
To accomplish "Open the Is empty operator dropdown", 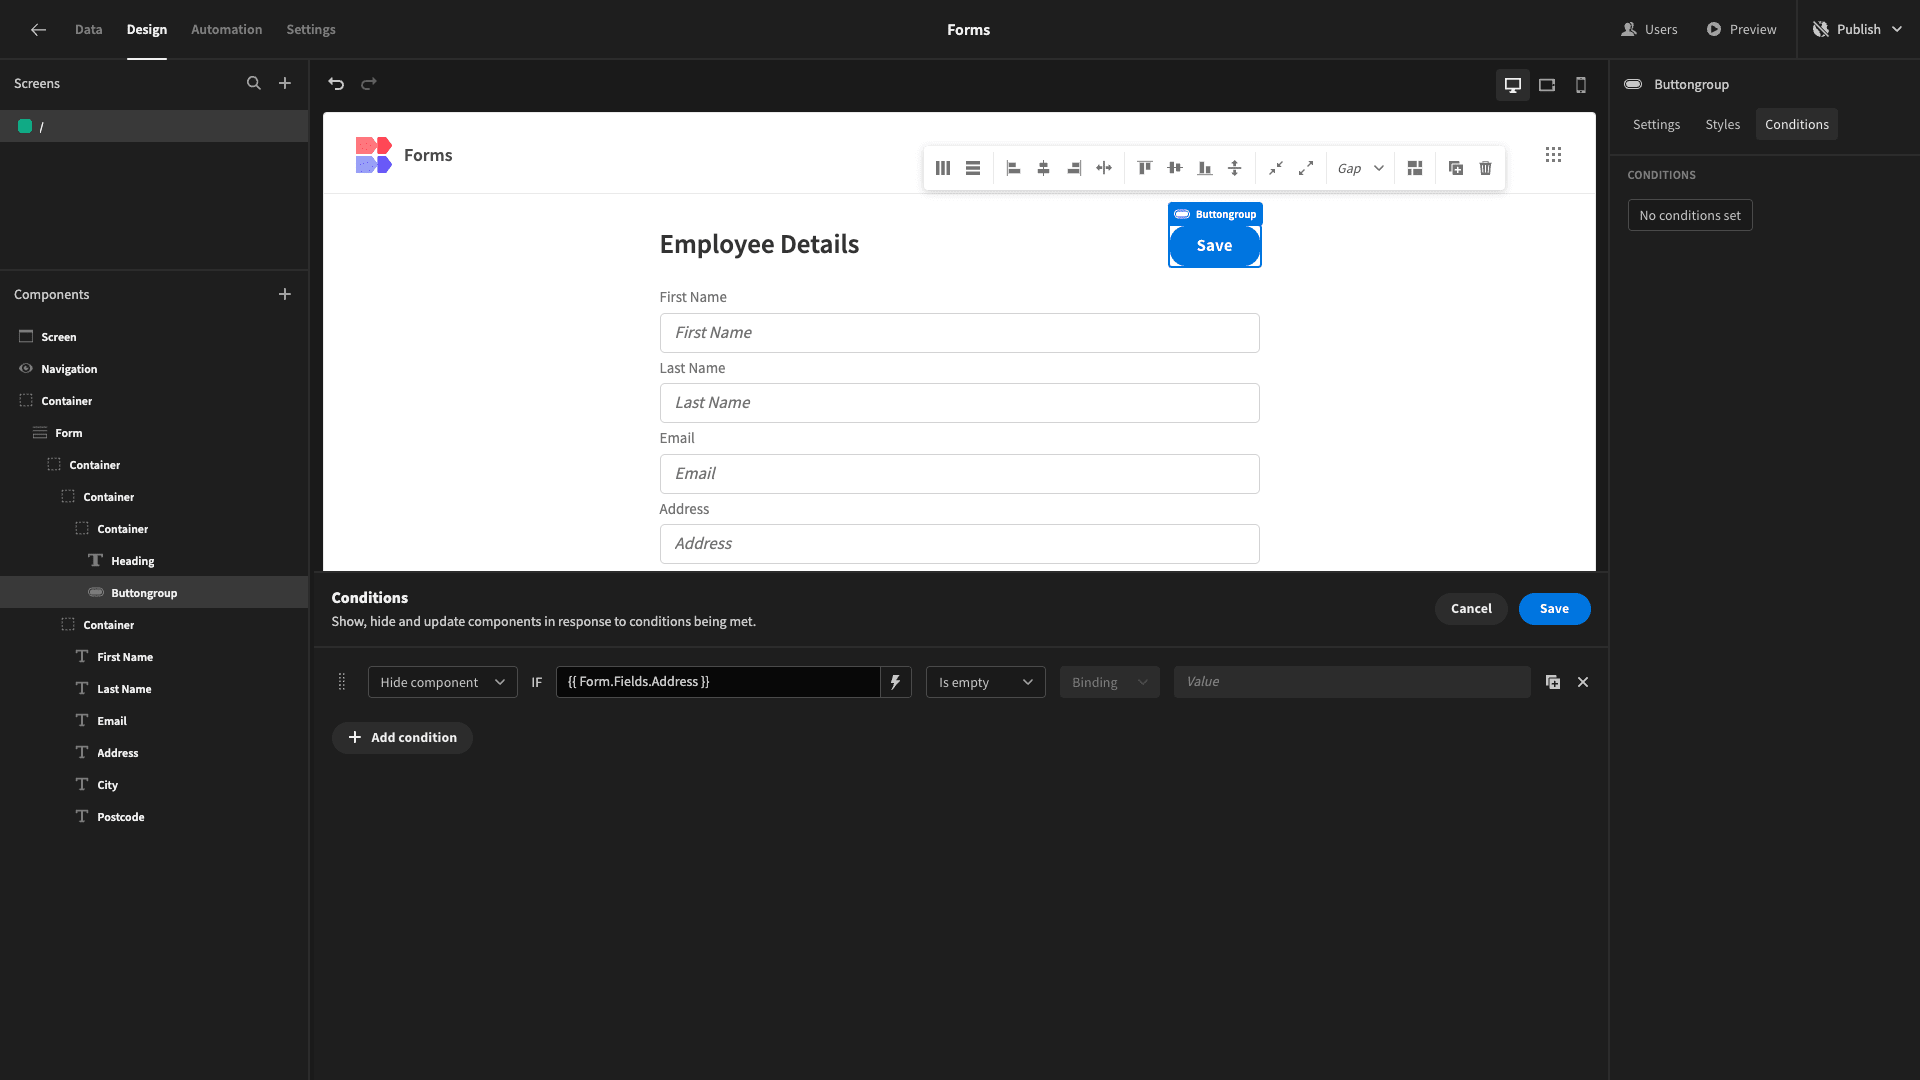I will [986, 682].
